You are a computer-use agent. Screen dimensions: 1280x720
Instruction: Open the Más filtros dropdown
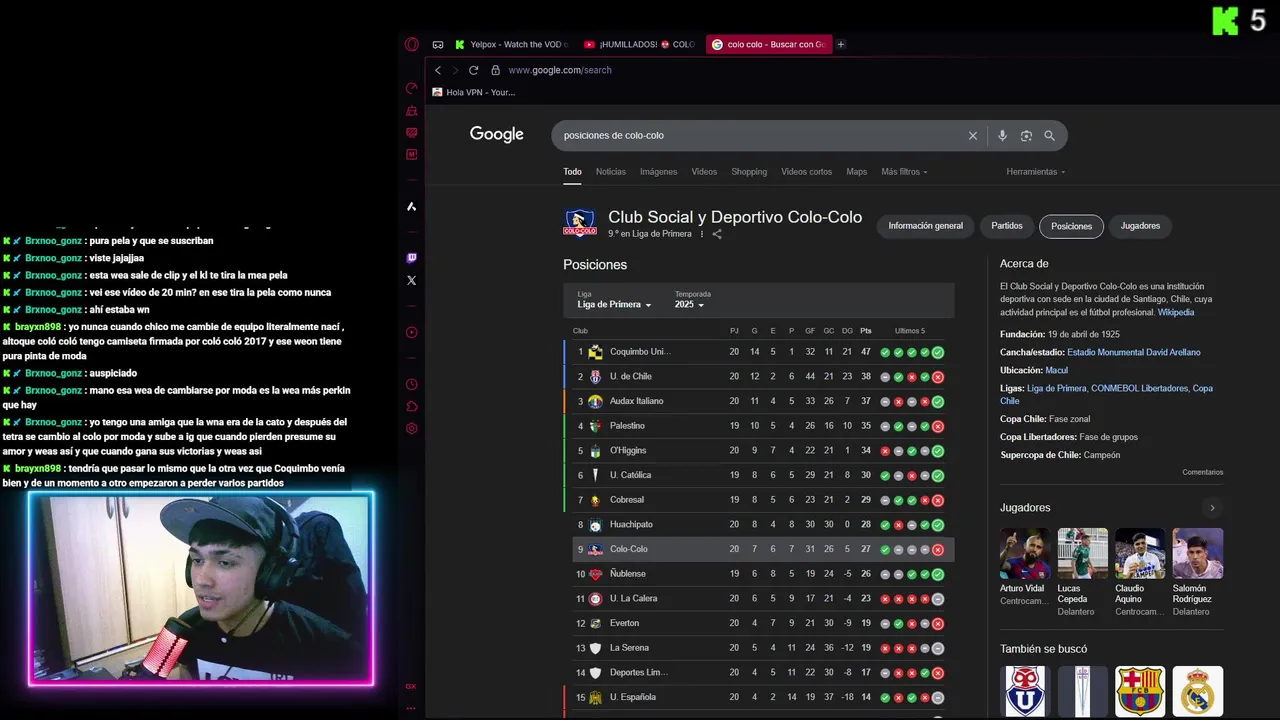coord(904,172)
